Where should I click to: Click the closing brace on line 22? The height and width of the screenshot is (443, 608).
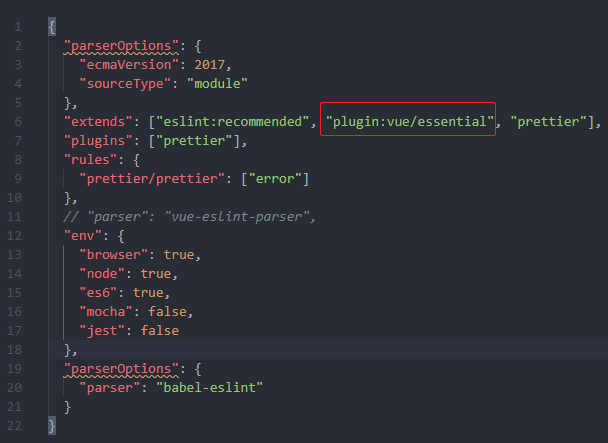pos(52,426)
